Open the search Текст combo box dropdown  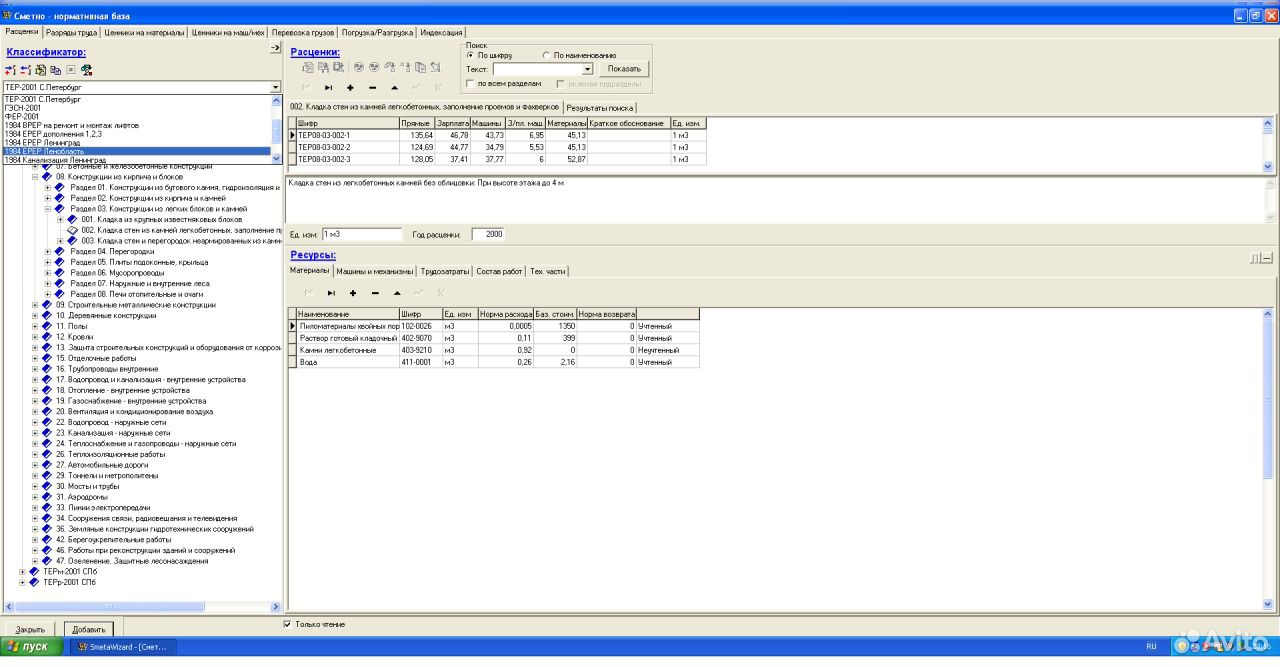(588, 69)
